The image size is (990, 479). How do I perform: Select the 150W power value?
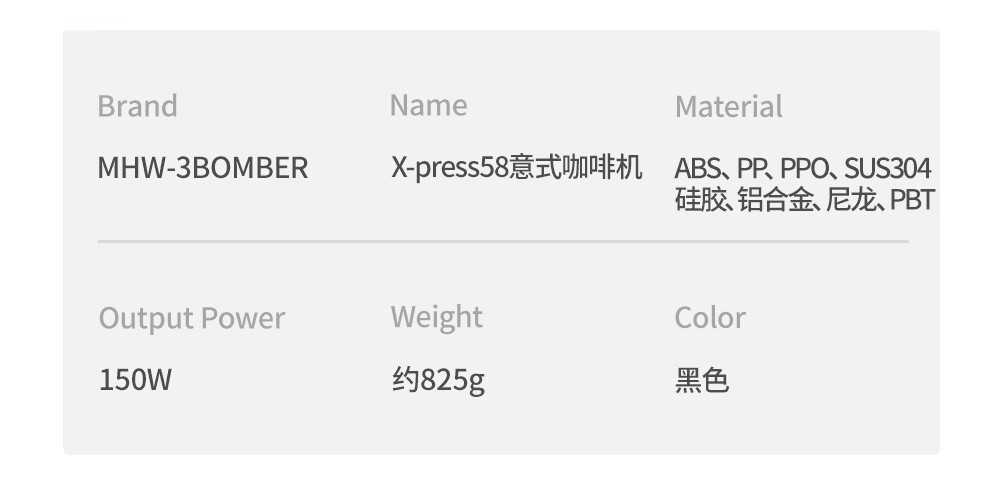pos(135,380)
